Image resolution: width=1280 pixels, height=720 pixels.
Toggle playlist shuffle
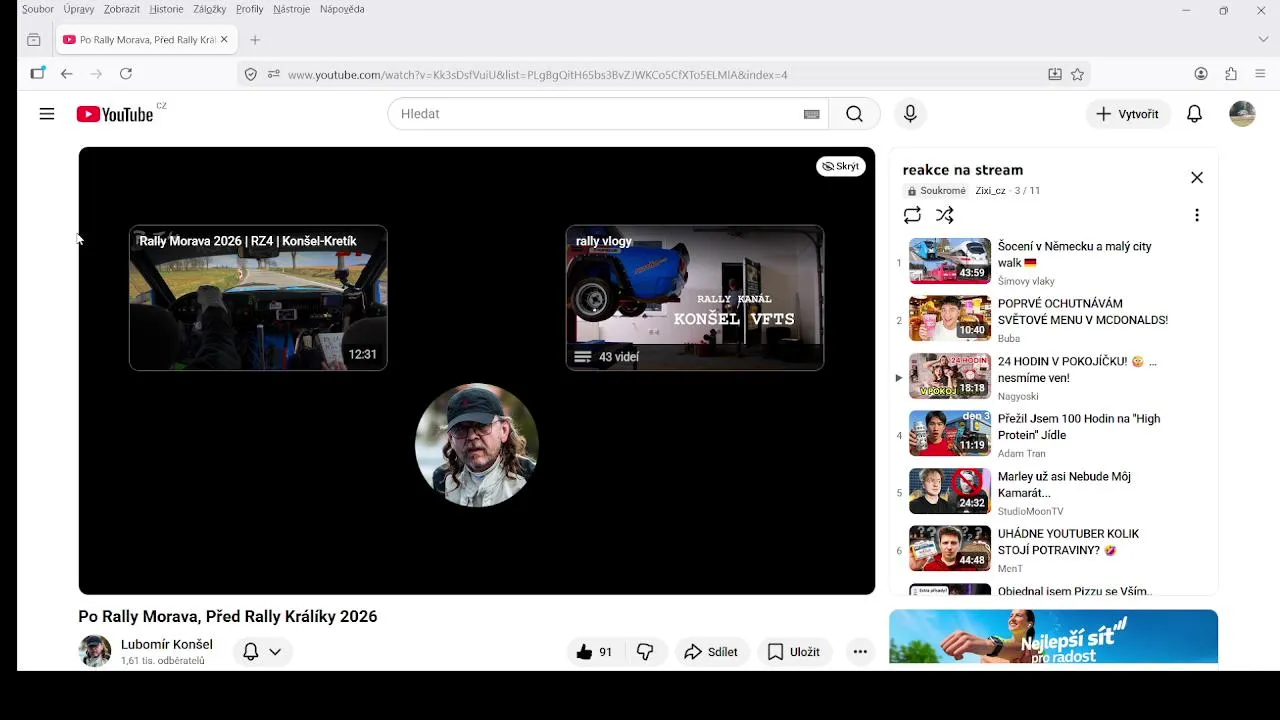click(x=945, y=215)
